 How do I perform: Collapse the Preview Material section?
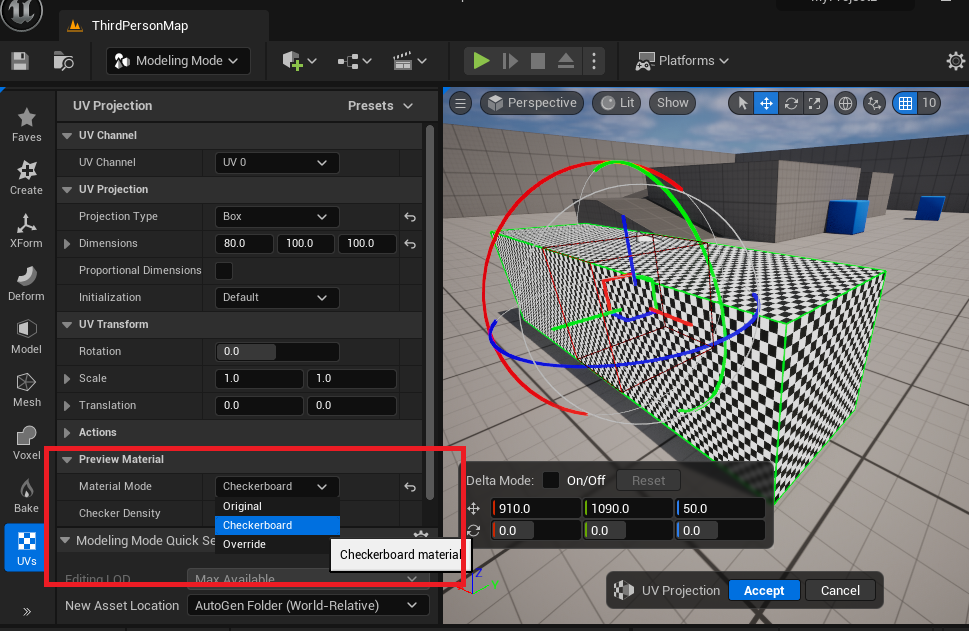tap(67, 460)
